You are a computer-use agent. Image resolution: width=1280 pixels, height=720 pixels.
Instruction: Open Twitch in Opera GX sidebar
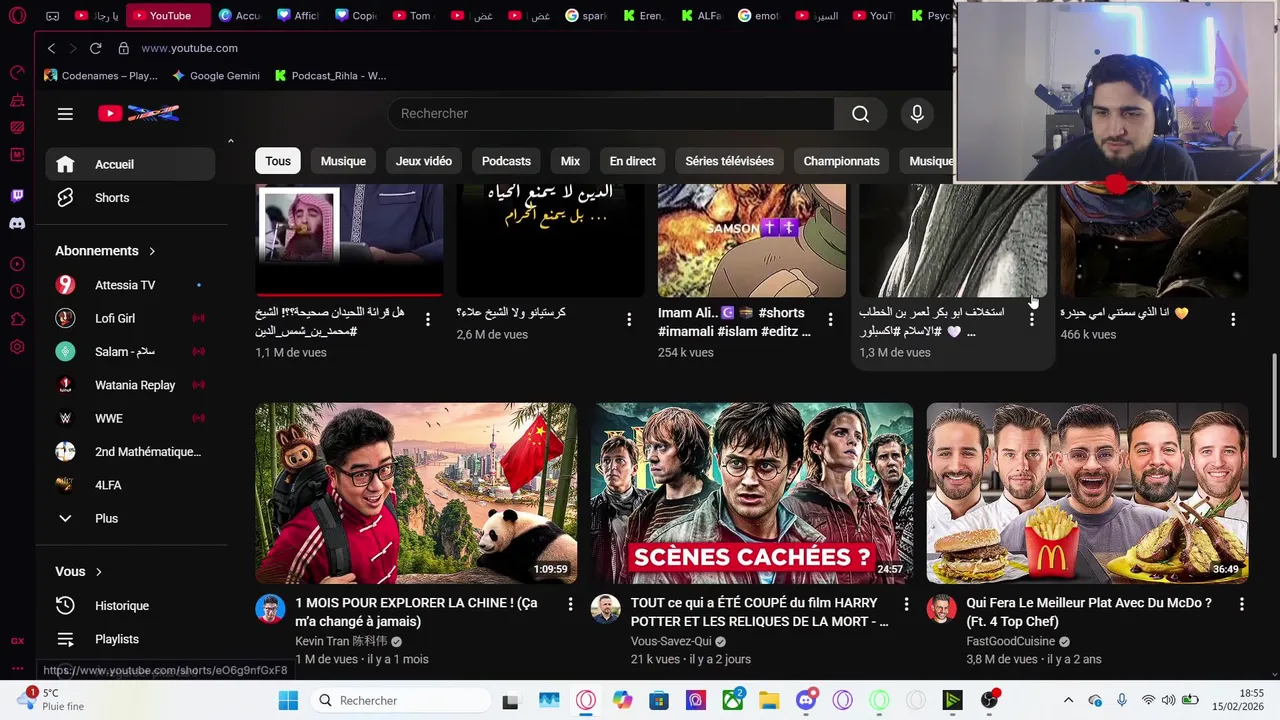[x=17, y=196]
